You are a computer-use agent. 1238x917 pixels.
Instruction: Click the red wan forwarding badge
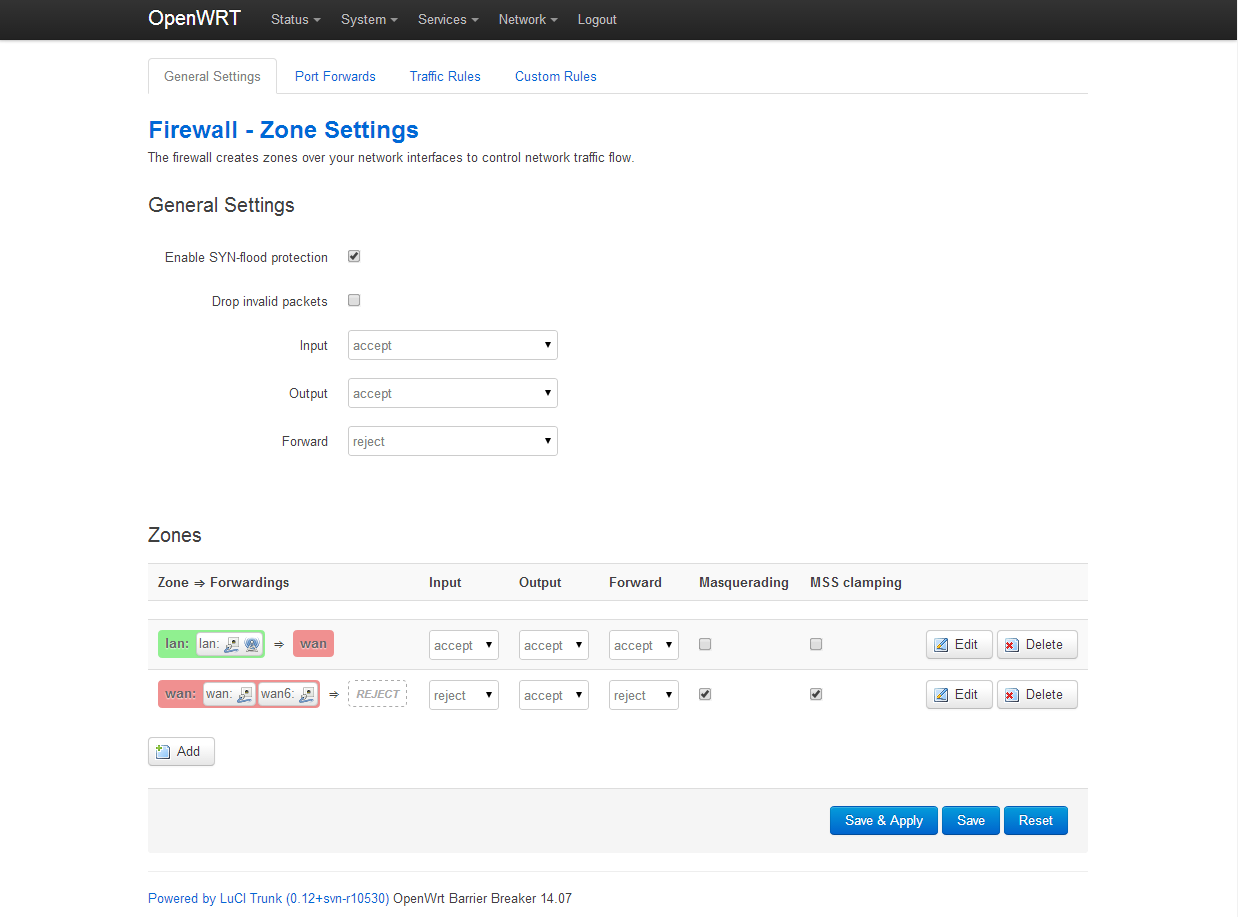tap(313, 644)
